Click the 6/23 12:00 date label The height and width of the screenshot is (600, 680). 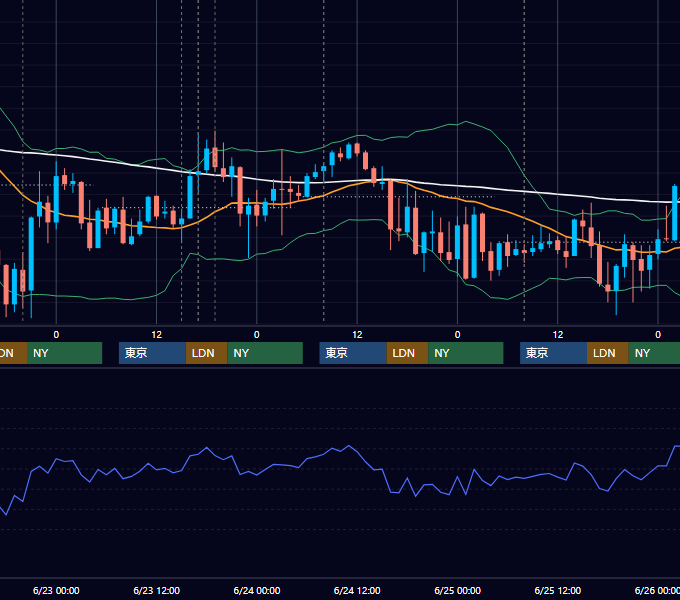tap(157, 590)
